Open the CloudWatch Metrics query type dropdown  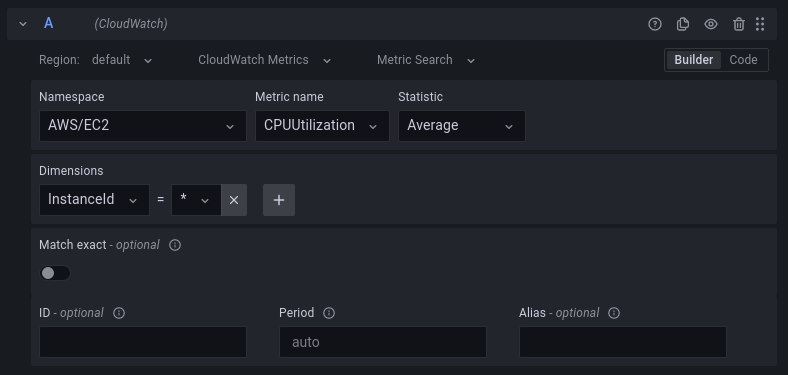264,60
